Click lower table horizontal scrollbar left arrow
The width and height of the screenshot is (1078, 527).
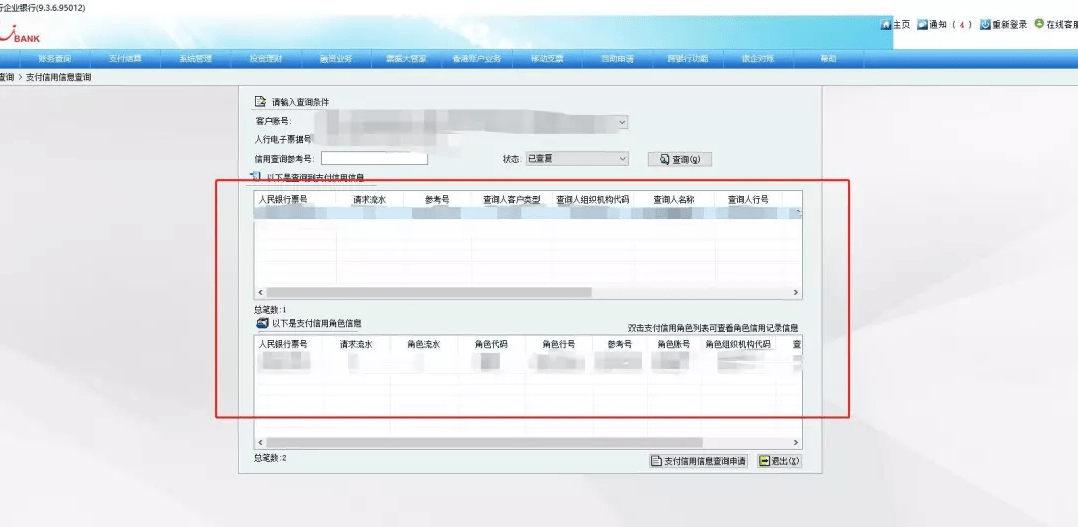coord(261,443)
